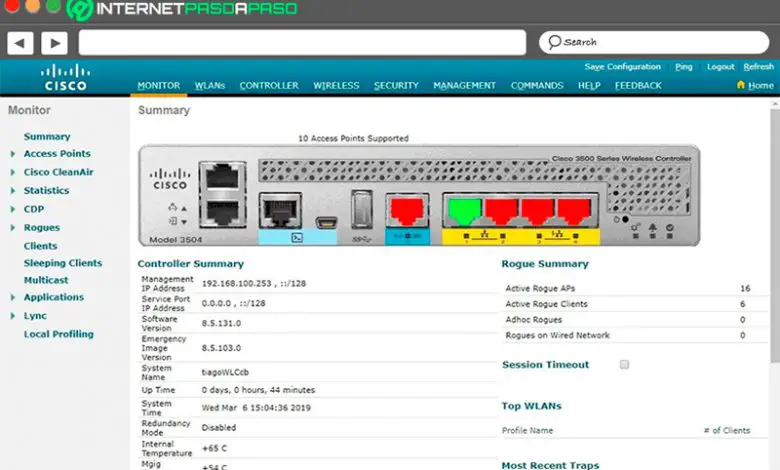
Task: Click software version 8.5.131.0
Action: (221, 323)
